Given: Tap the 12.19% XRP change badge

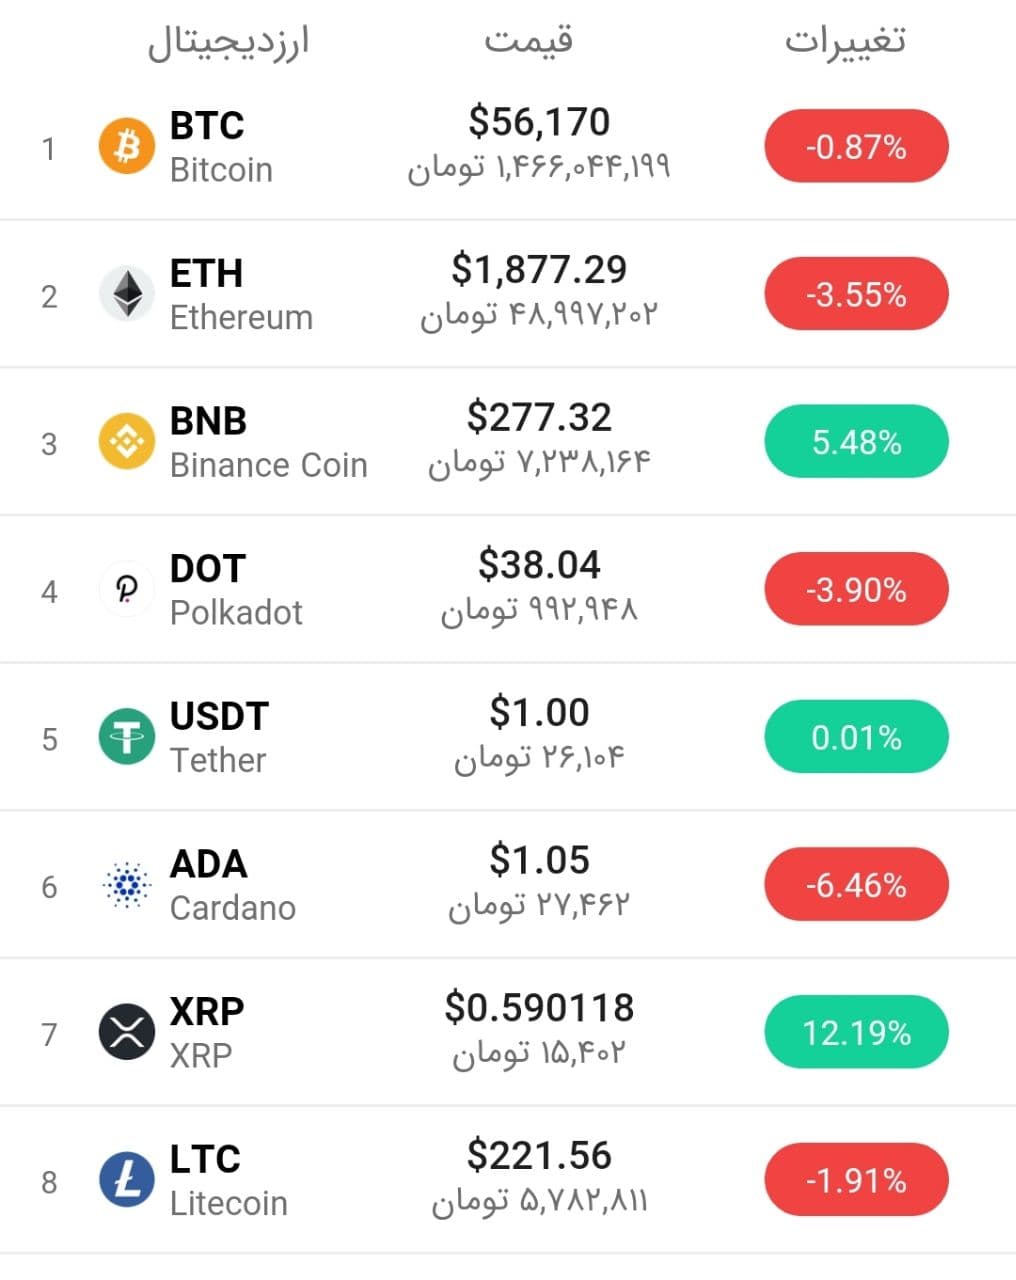Looking at the screenshot, I should click(856, 1032).
